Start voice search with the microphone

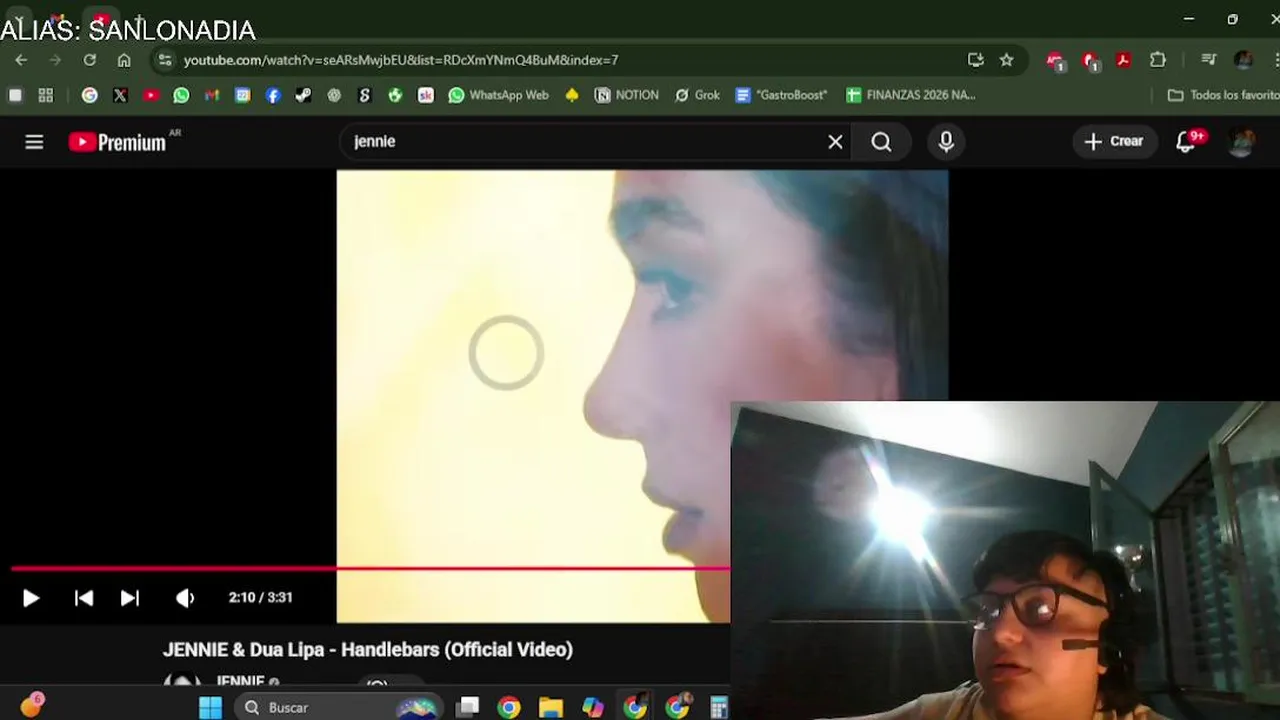[x=946, y=142]
